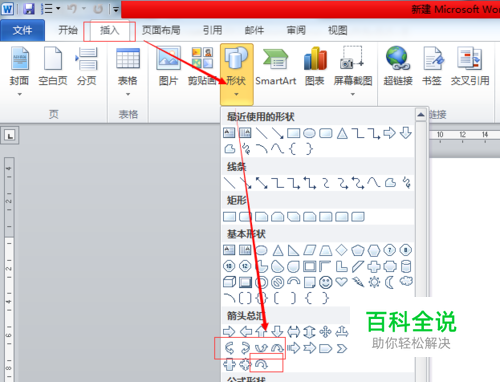Insert a 图片 picture
500x382 pixels.
[x=168, y=66]
